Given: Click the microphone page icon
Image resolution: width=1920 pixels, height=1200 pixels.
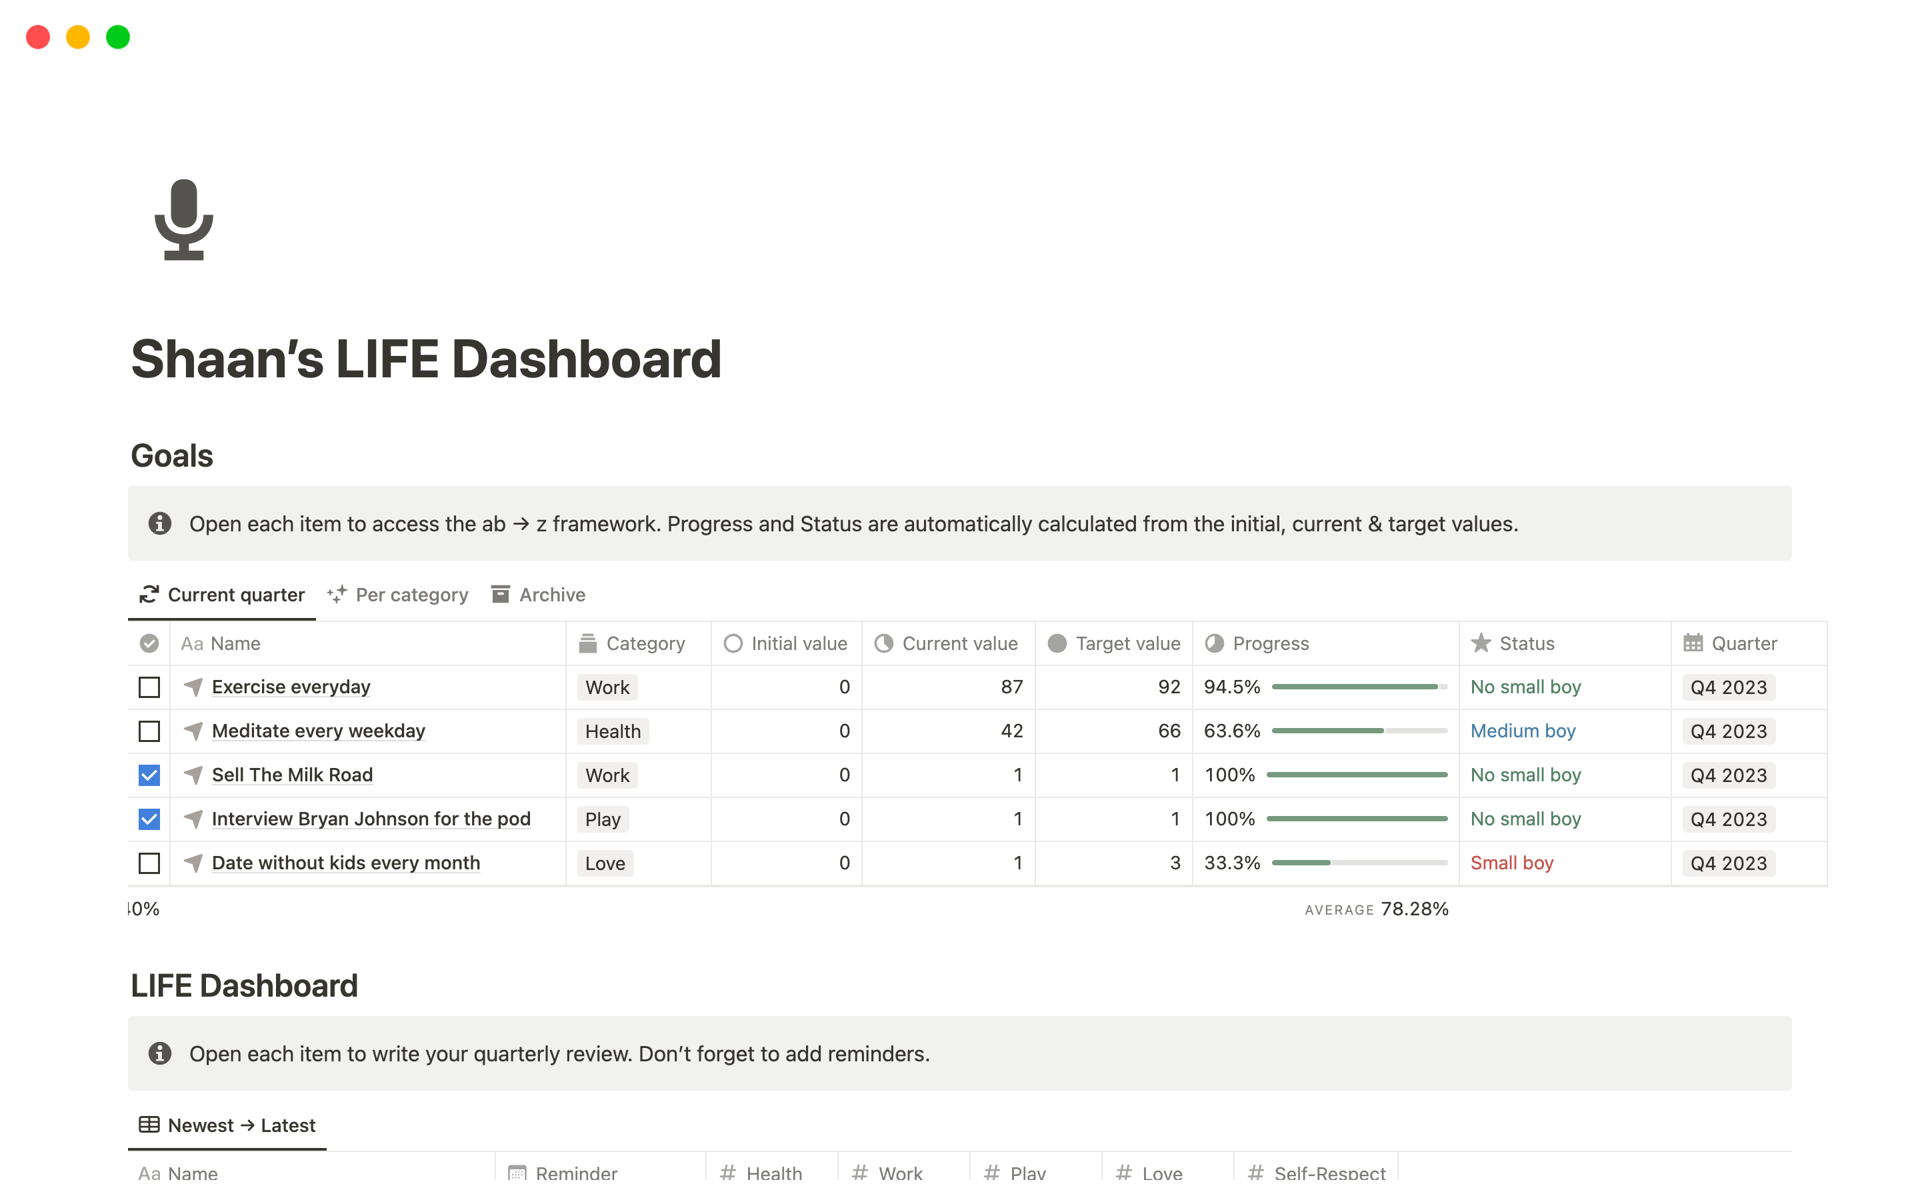Looking at the screenshot, I should click(x=184, y=220).
